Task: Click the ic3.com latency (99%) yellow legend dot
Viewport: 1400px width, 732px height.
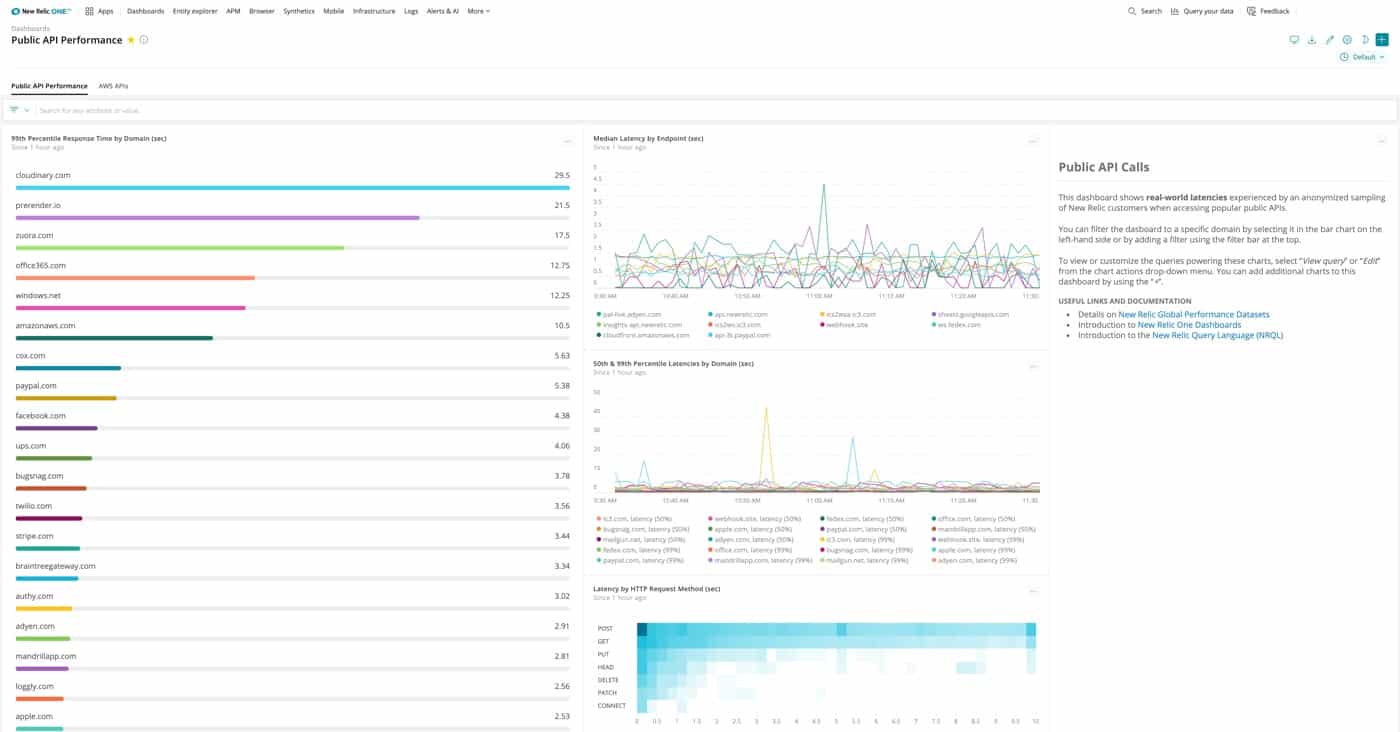Action: tap(822, 540)
